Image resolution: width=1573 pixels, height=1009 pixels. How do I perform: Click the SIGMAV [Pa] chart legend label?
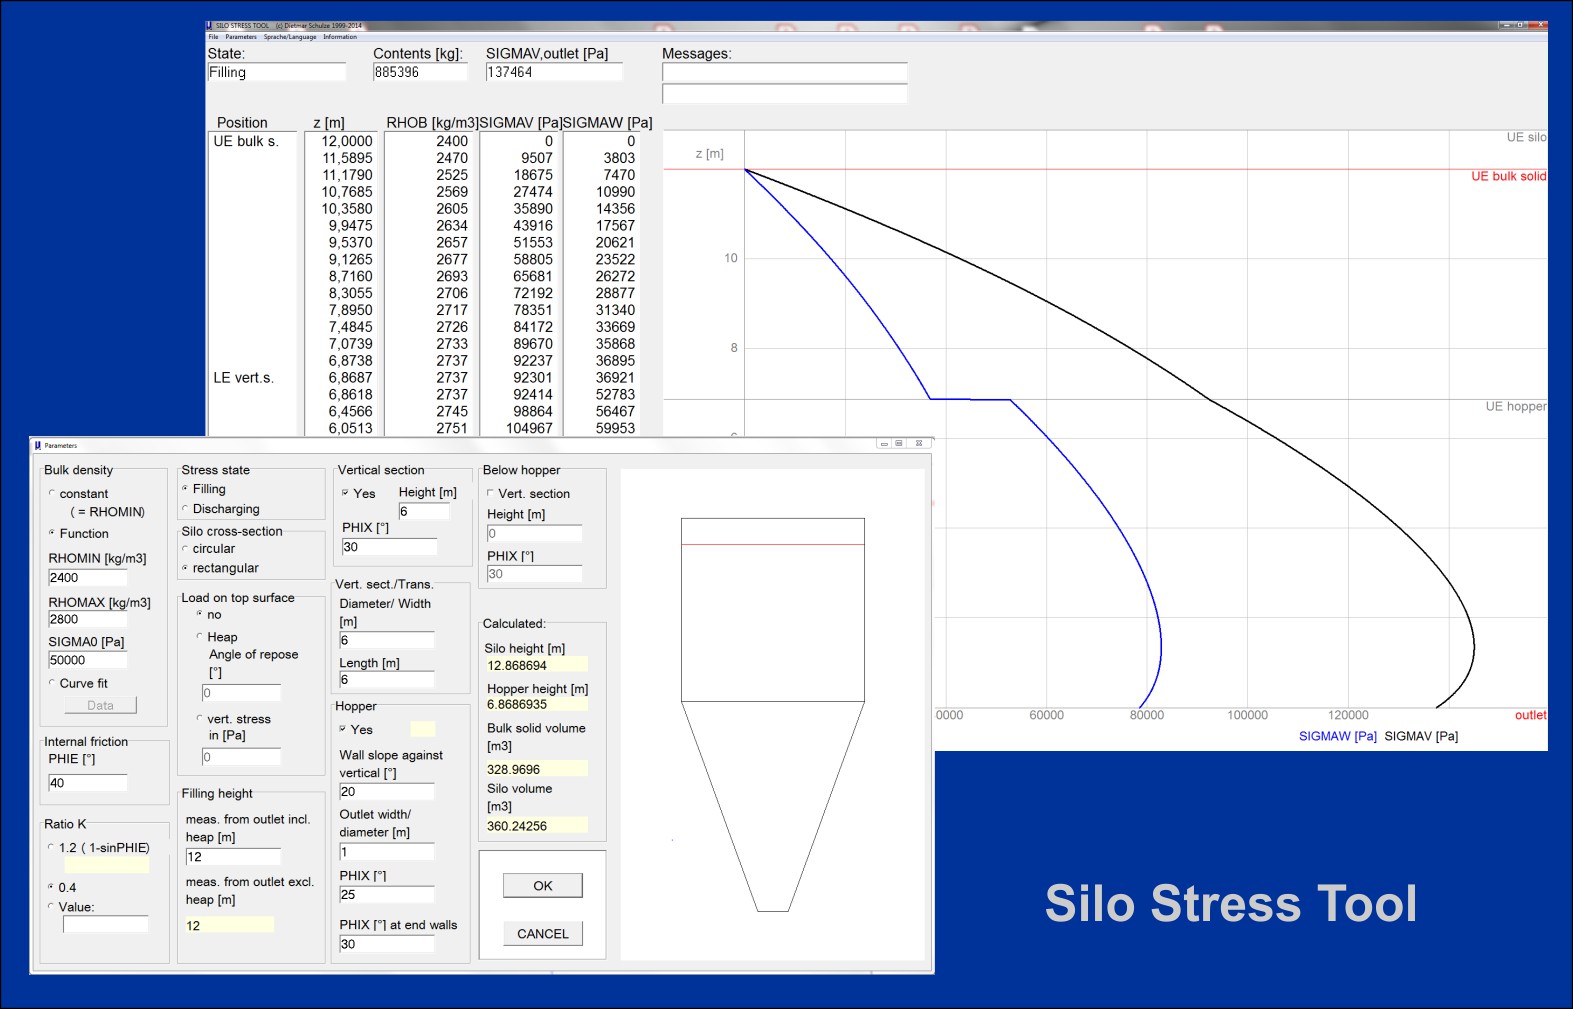click(1421, 736)
